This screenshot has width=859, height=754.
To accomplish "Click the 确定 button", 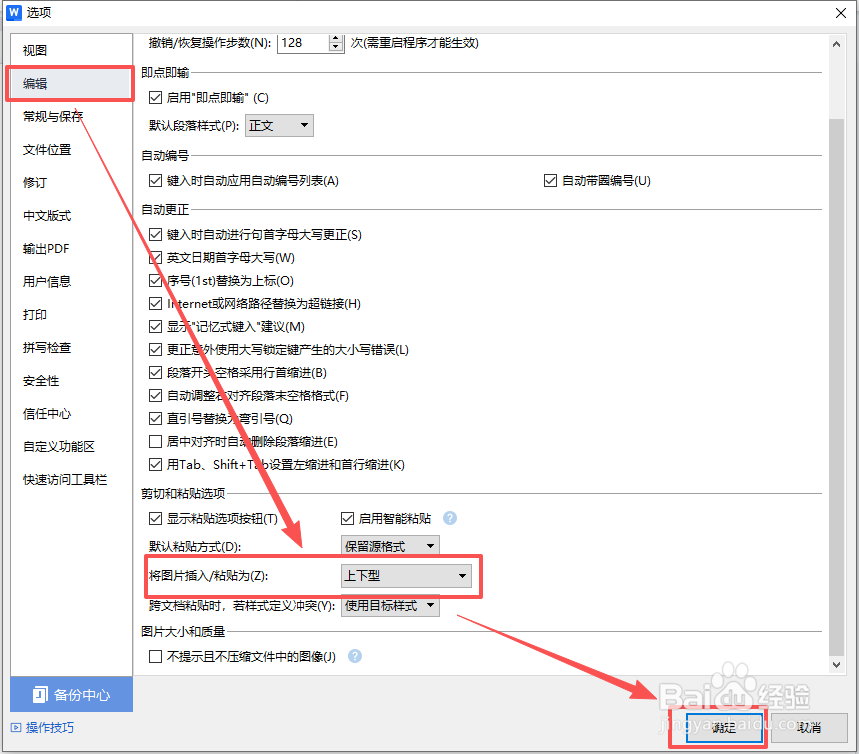I will point(724,728).
